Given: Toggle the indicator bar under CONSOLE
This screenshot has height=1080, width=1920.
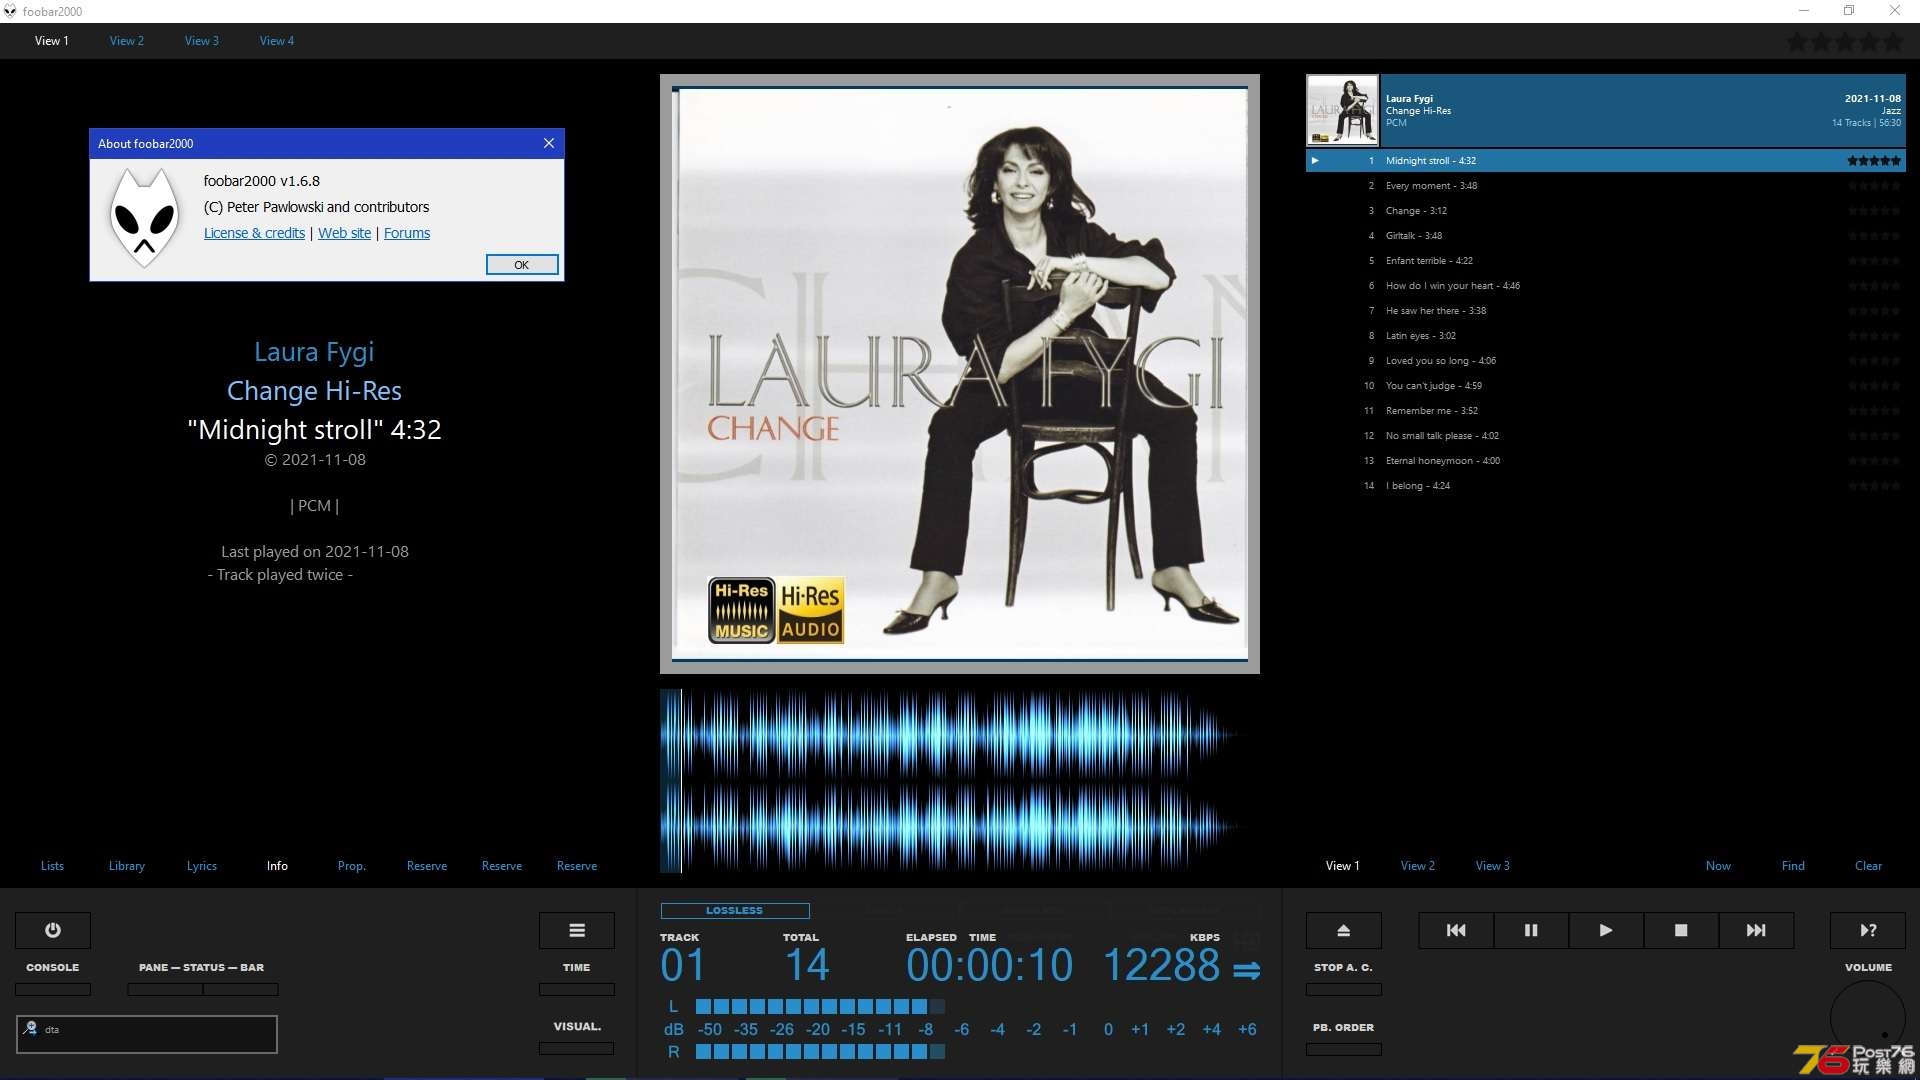Looking at the screenshot, I should pos(53,989).
